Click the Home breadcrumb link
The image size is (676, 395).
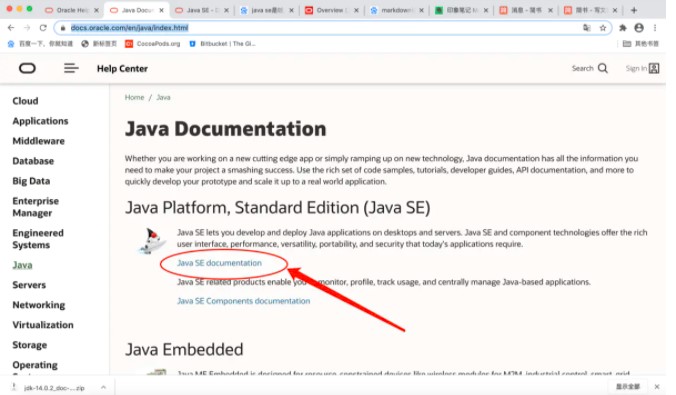[135, 97]
